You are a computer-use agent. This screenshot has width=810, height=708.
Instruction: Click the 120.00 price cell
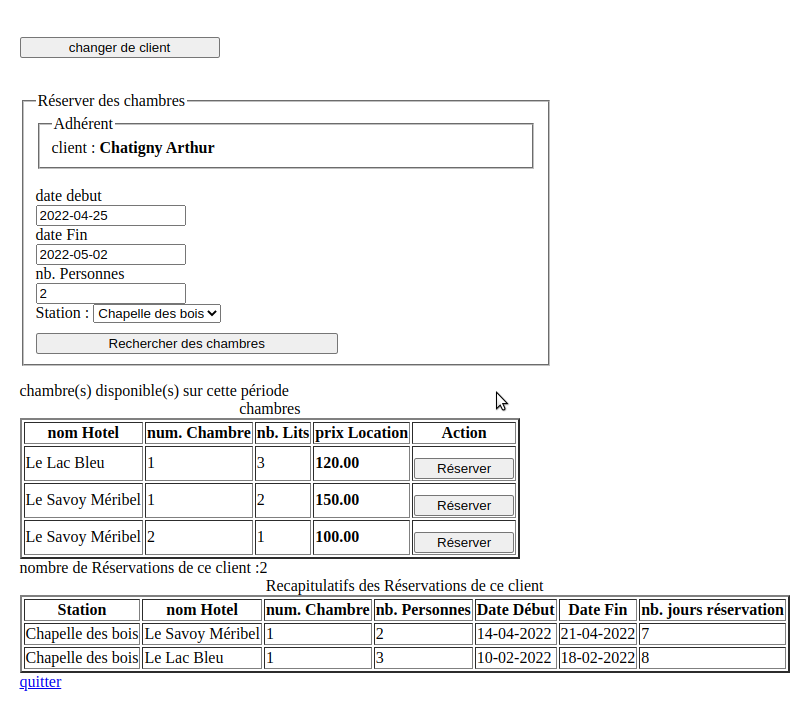coord(337,463)
